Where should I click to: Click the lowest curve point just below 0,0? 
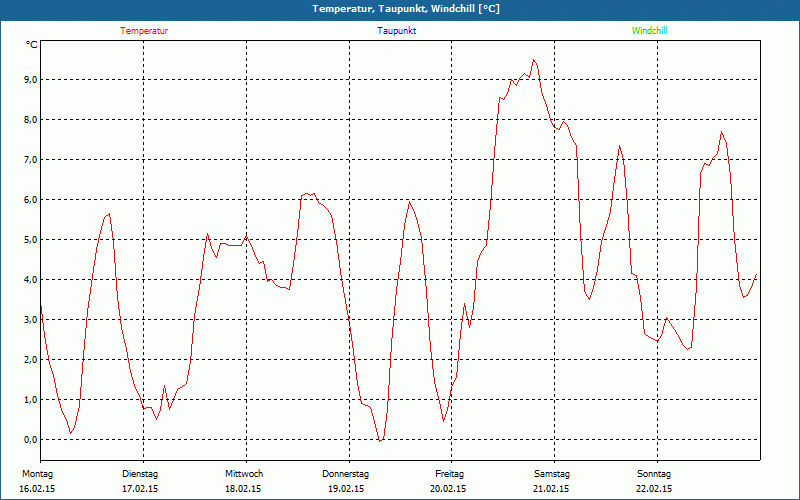(380, 440)
